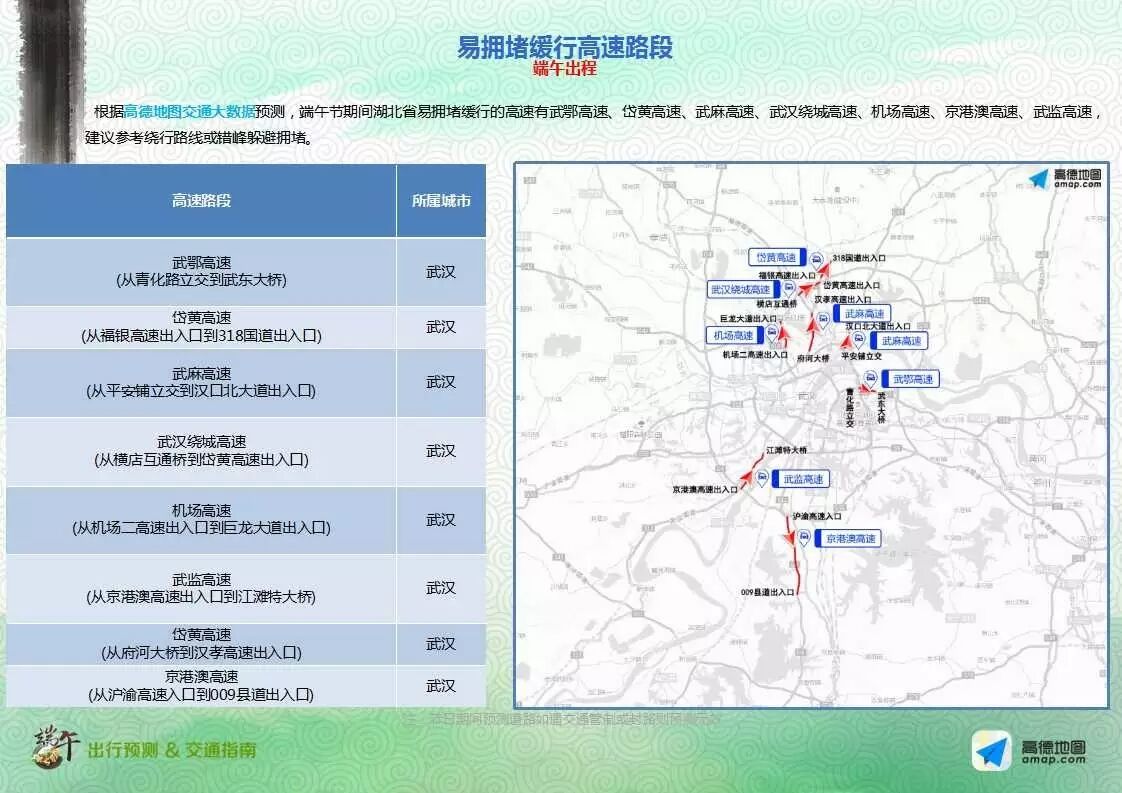The image size is (1122, 793).
Task: Click the vertical 青化路立交 text on the map
Action: 850,408
